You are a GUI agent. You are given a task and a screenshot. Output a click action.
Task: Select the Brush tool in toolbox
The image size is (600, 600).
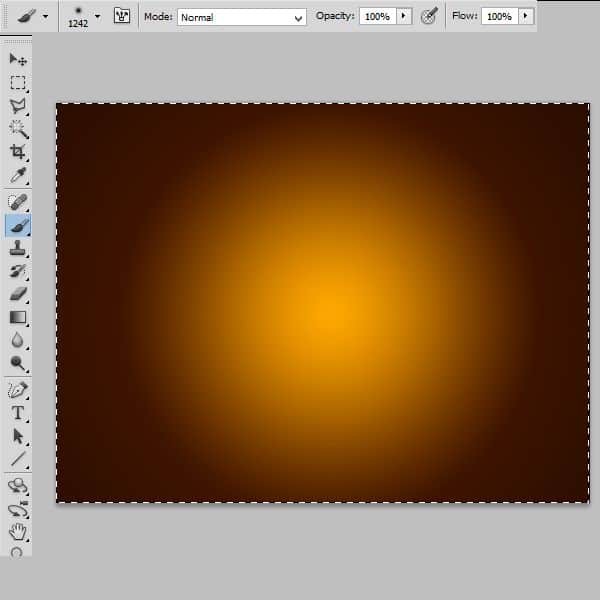point(18,226)
